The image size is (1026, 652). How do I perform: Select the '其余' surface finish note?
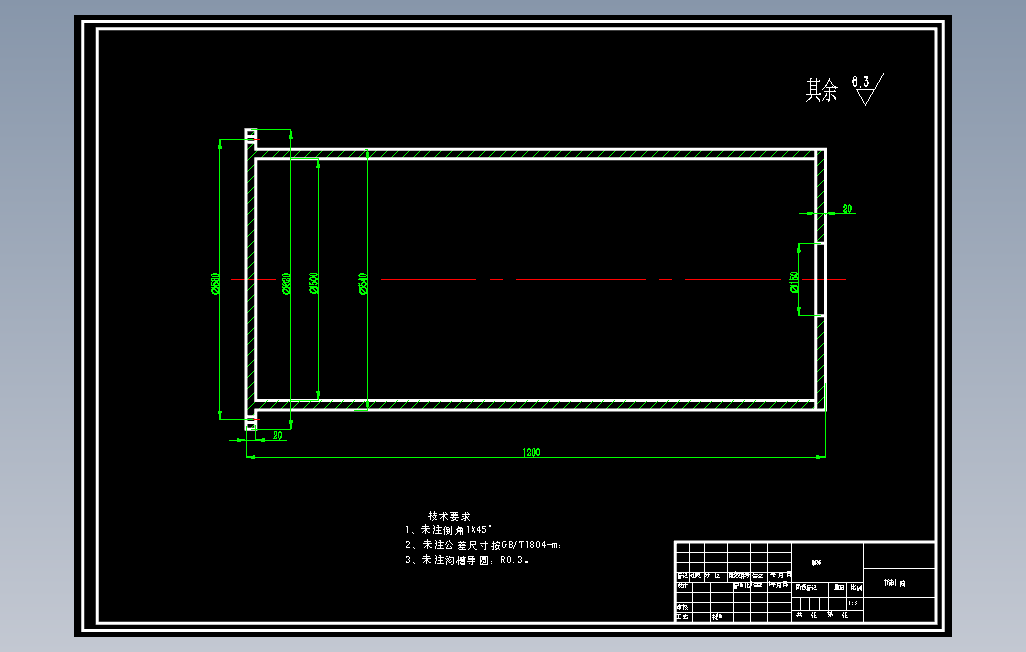tap(821, 90)
